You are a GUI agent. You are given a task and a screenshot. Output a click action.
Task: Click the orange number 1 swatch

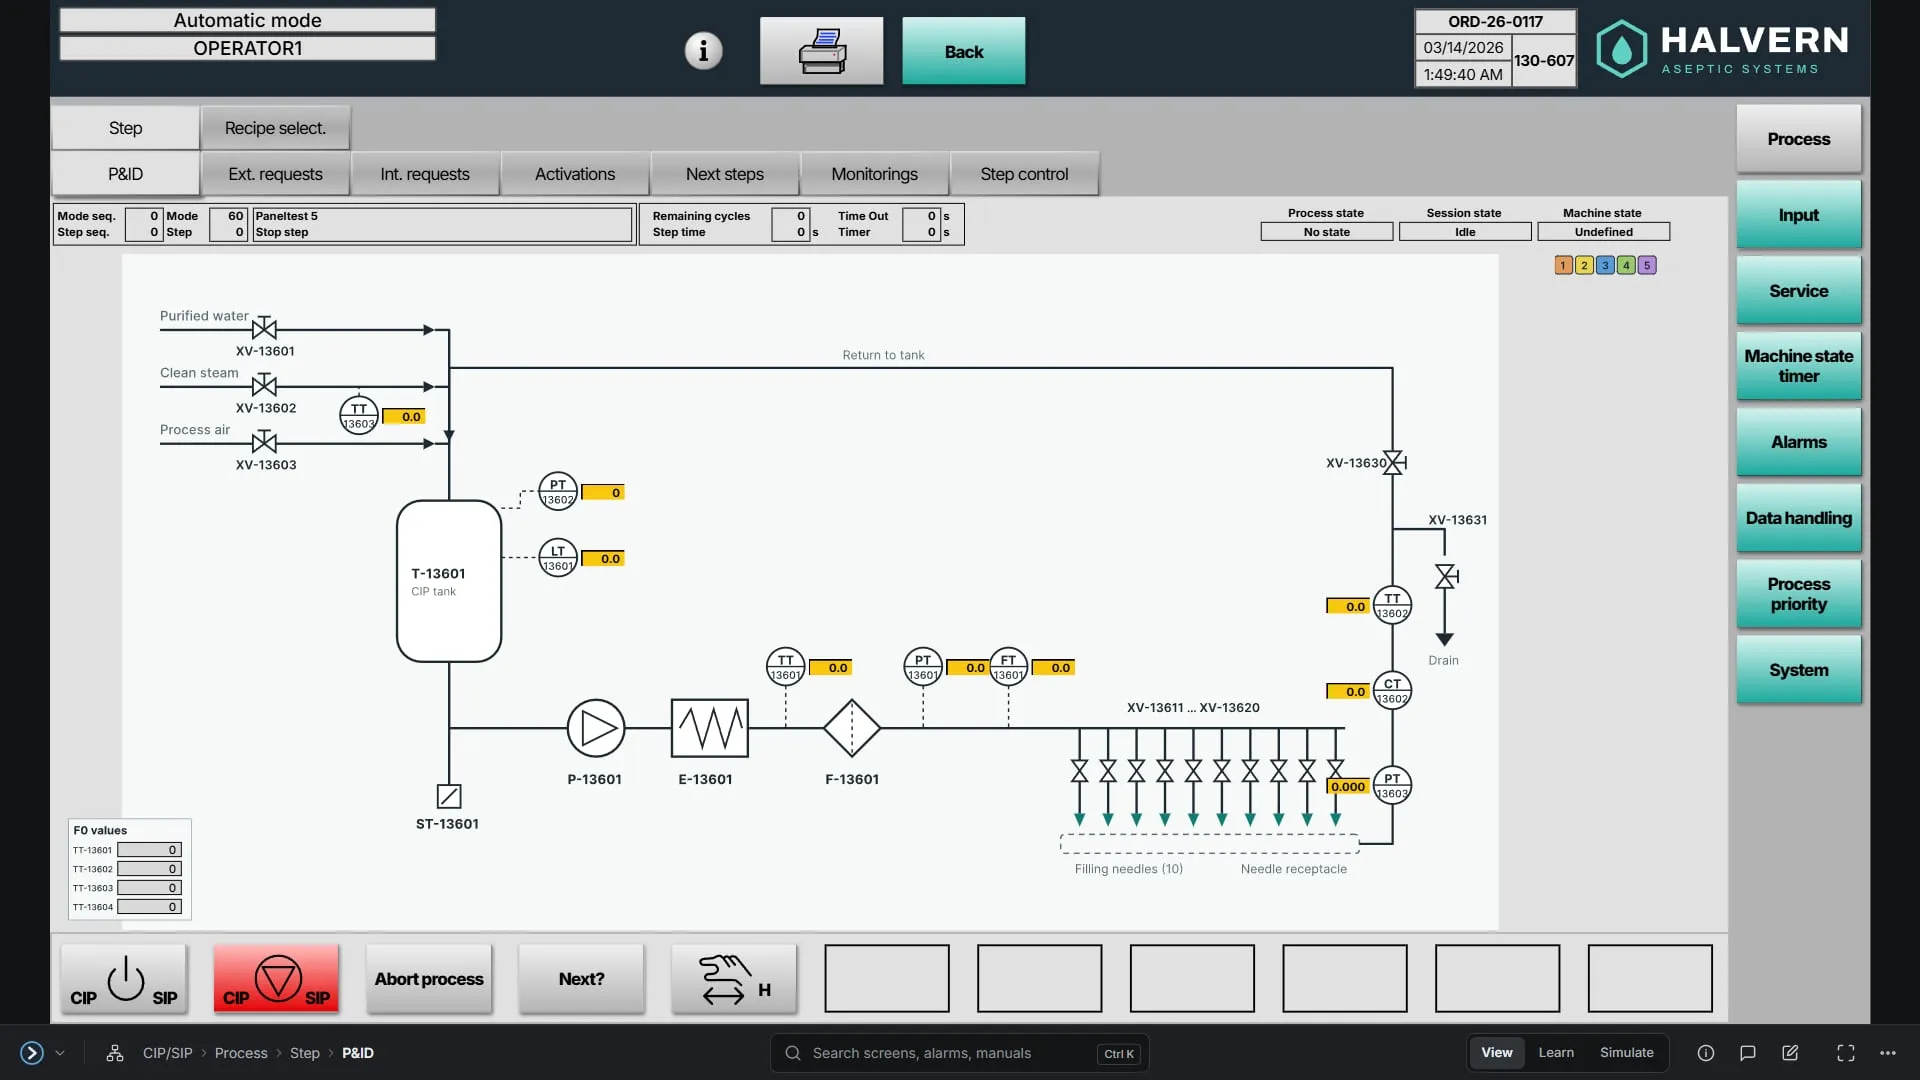point(1563,265)
